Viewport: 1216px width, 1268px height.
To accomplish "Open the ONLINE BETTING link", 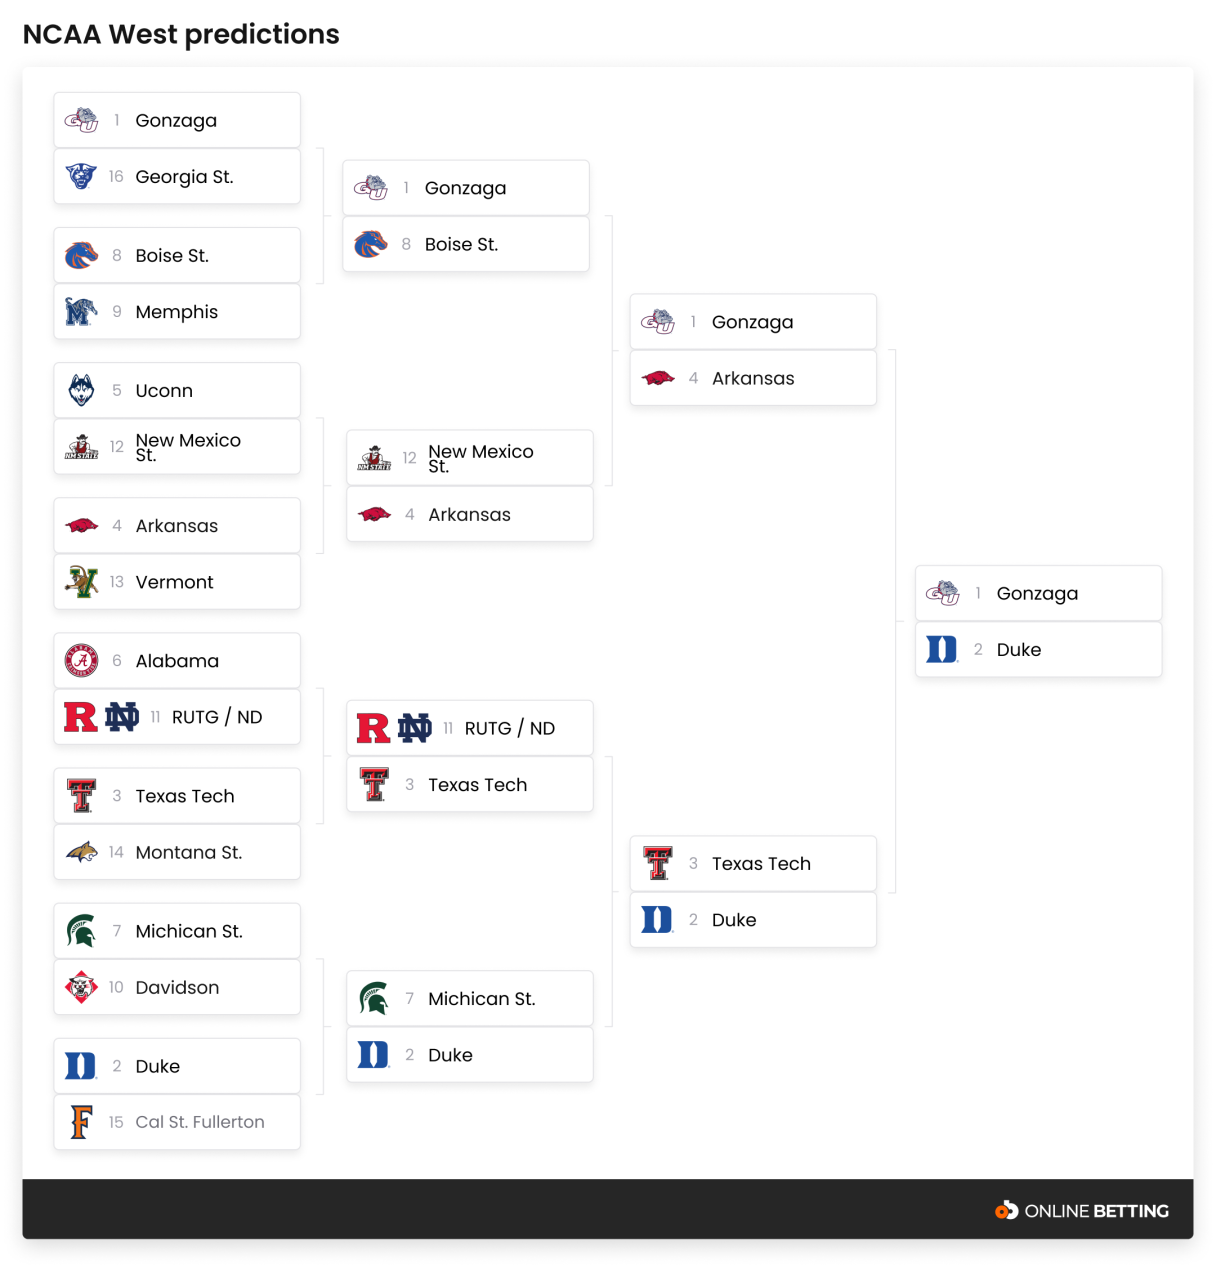I will (x=1082, y=1210).
